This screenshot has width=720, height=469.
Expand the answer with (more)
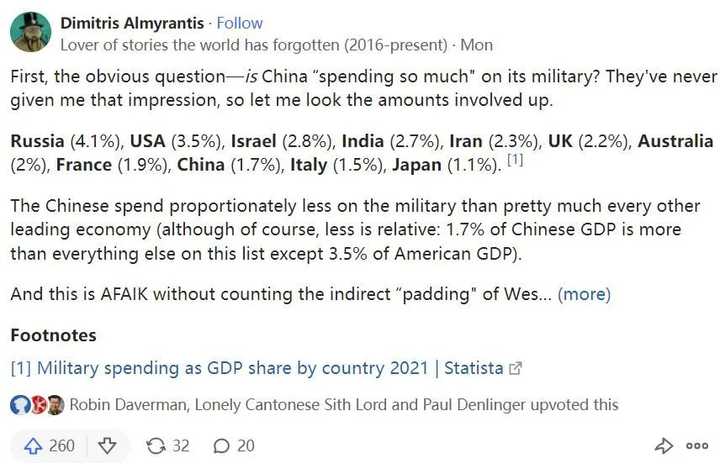coord(584,294)
